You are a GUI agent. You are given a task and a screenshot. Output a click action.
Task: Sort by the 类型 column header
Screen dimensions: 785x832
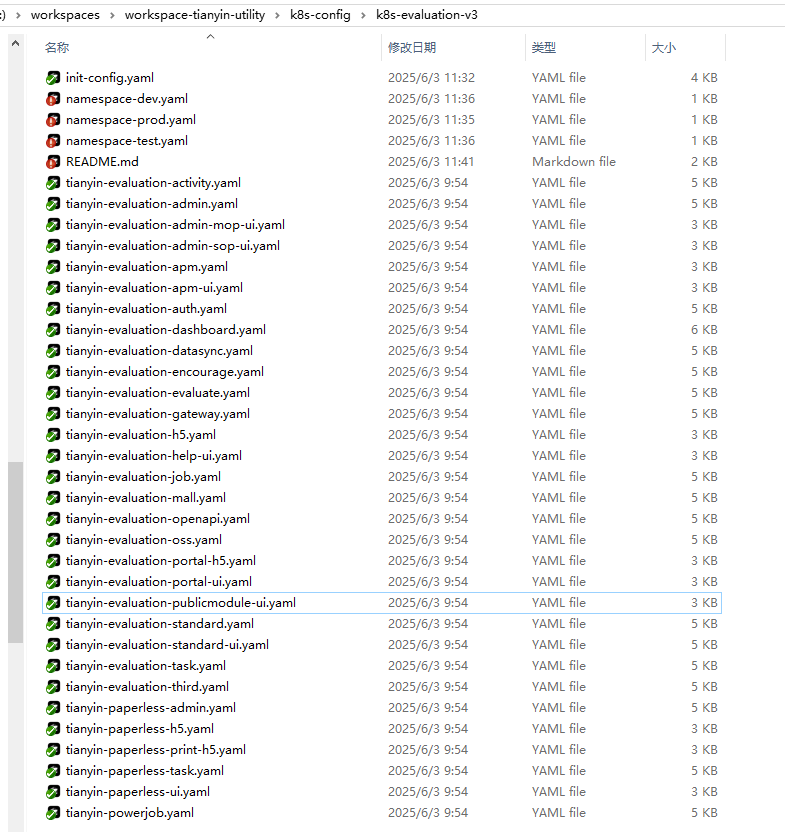(544, 48)
